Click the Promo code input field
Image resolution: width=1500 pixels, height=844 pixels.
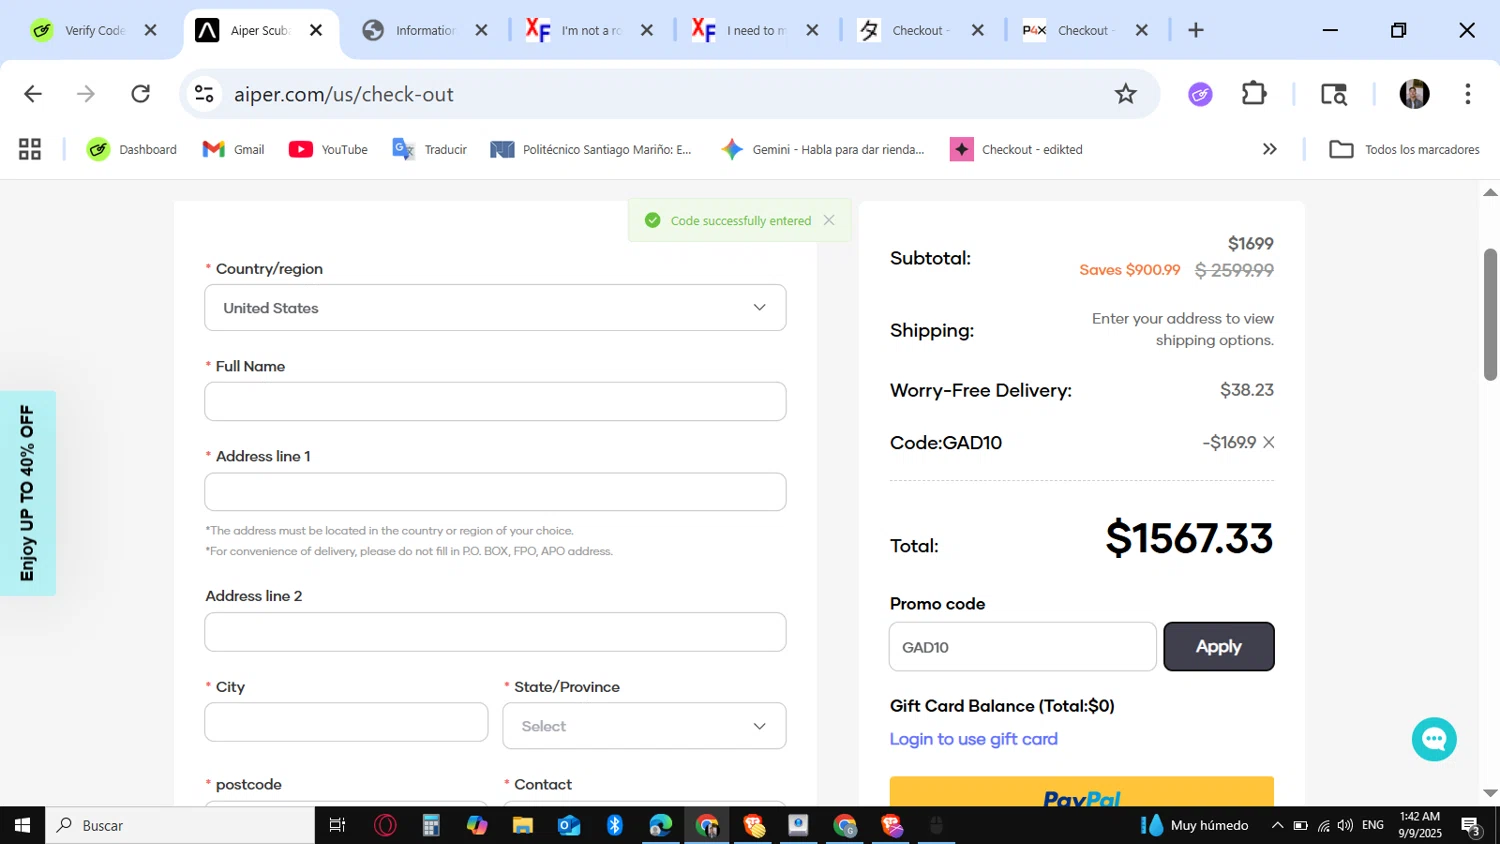click(1022, 646)
